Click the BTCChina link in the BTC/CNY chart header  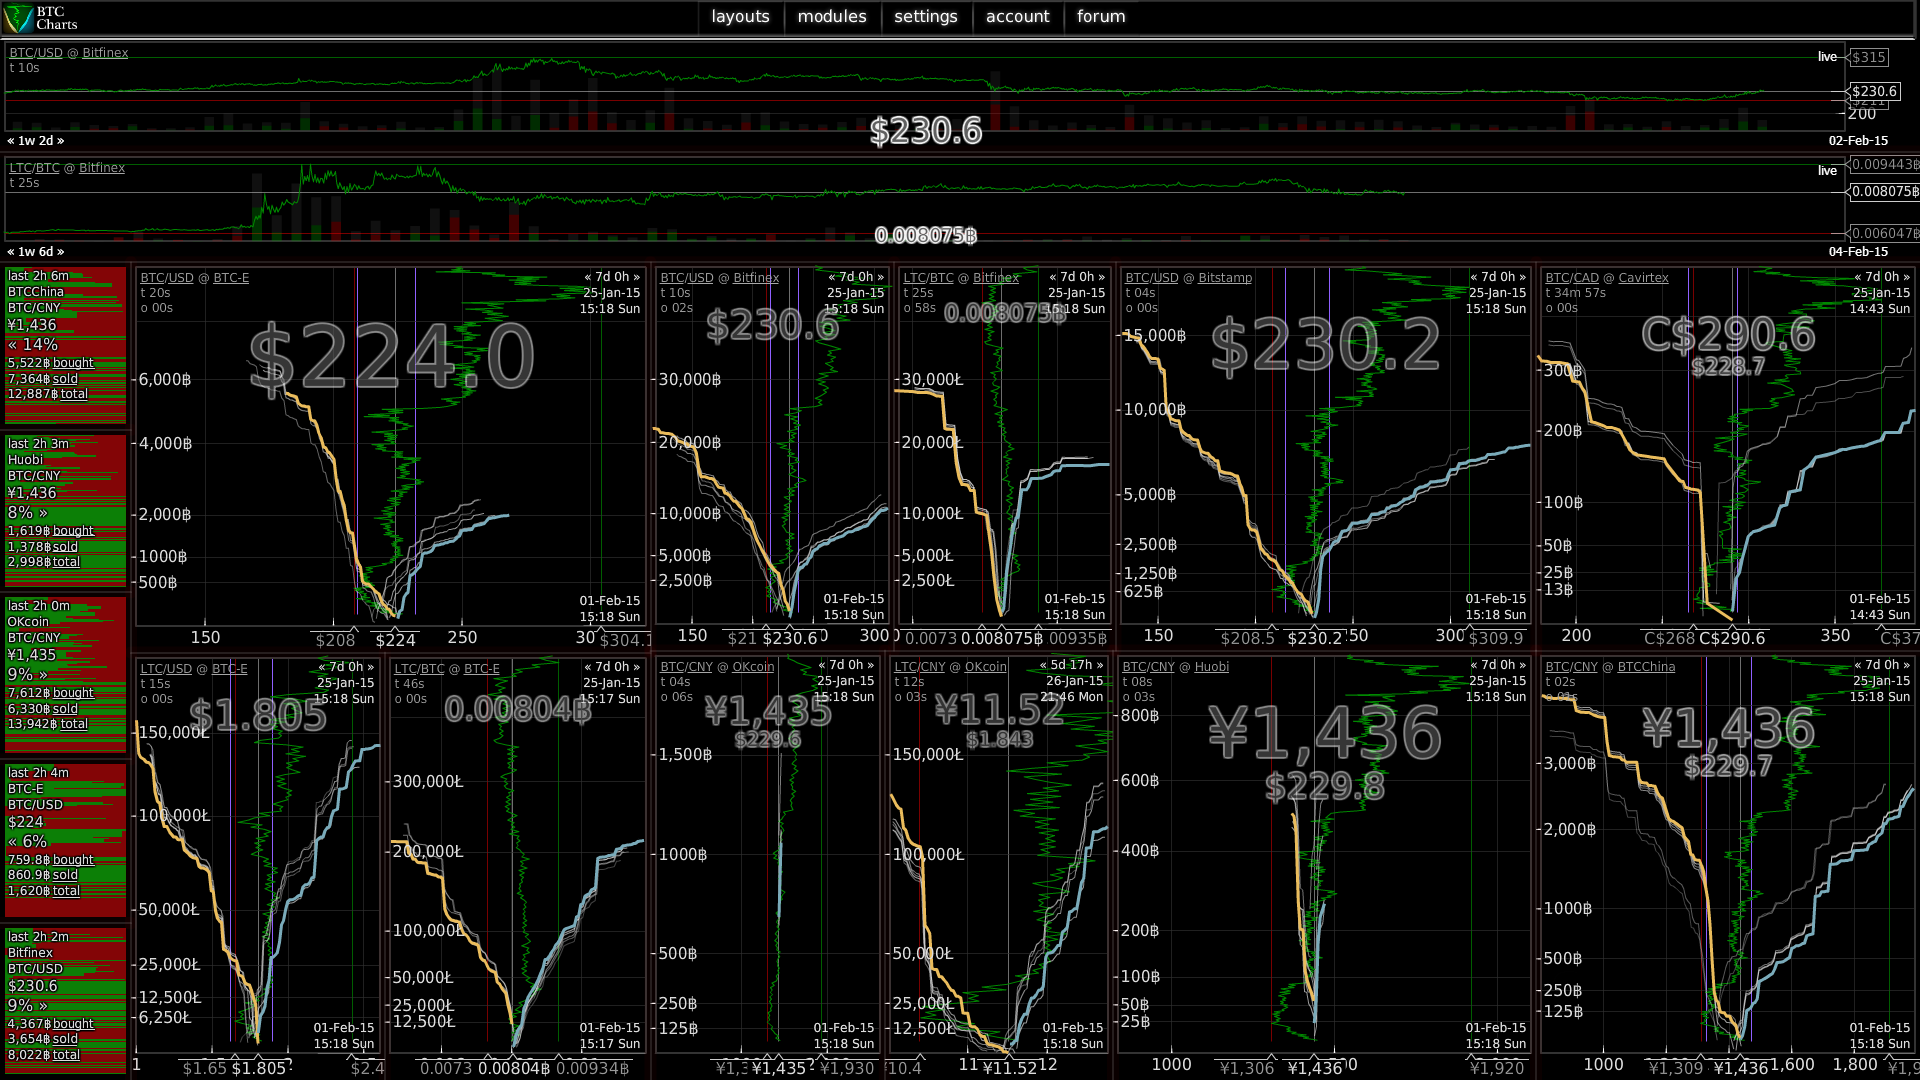[x=1646, y=667]
